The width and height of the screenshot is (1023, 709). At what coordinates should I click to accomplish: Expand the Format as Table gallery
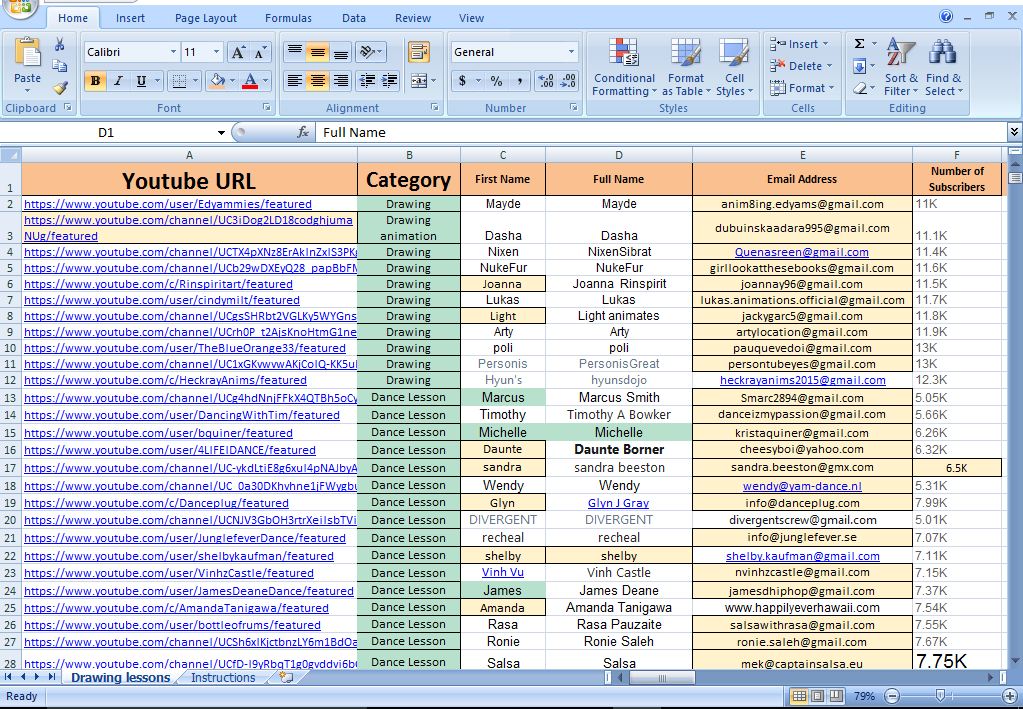pyautogui.click(x=686, y=68)
